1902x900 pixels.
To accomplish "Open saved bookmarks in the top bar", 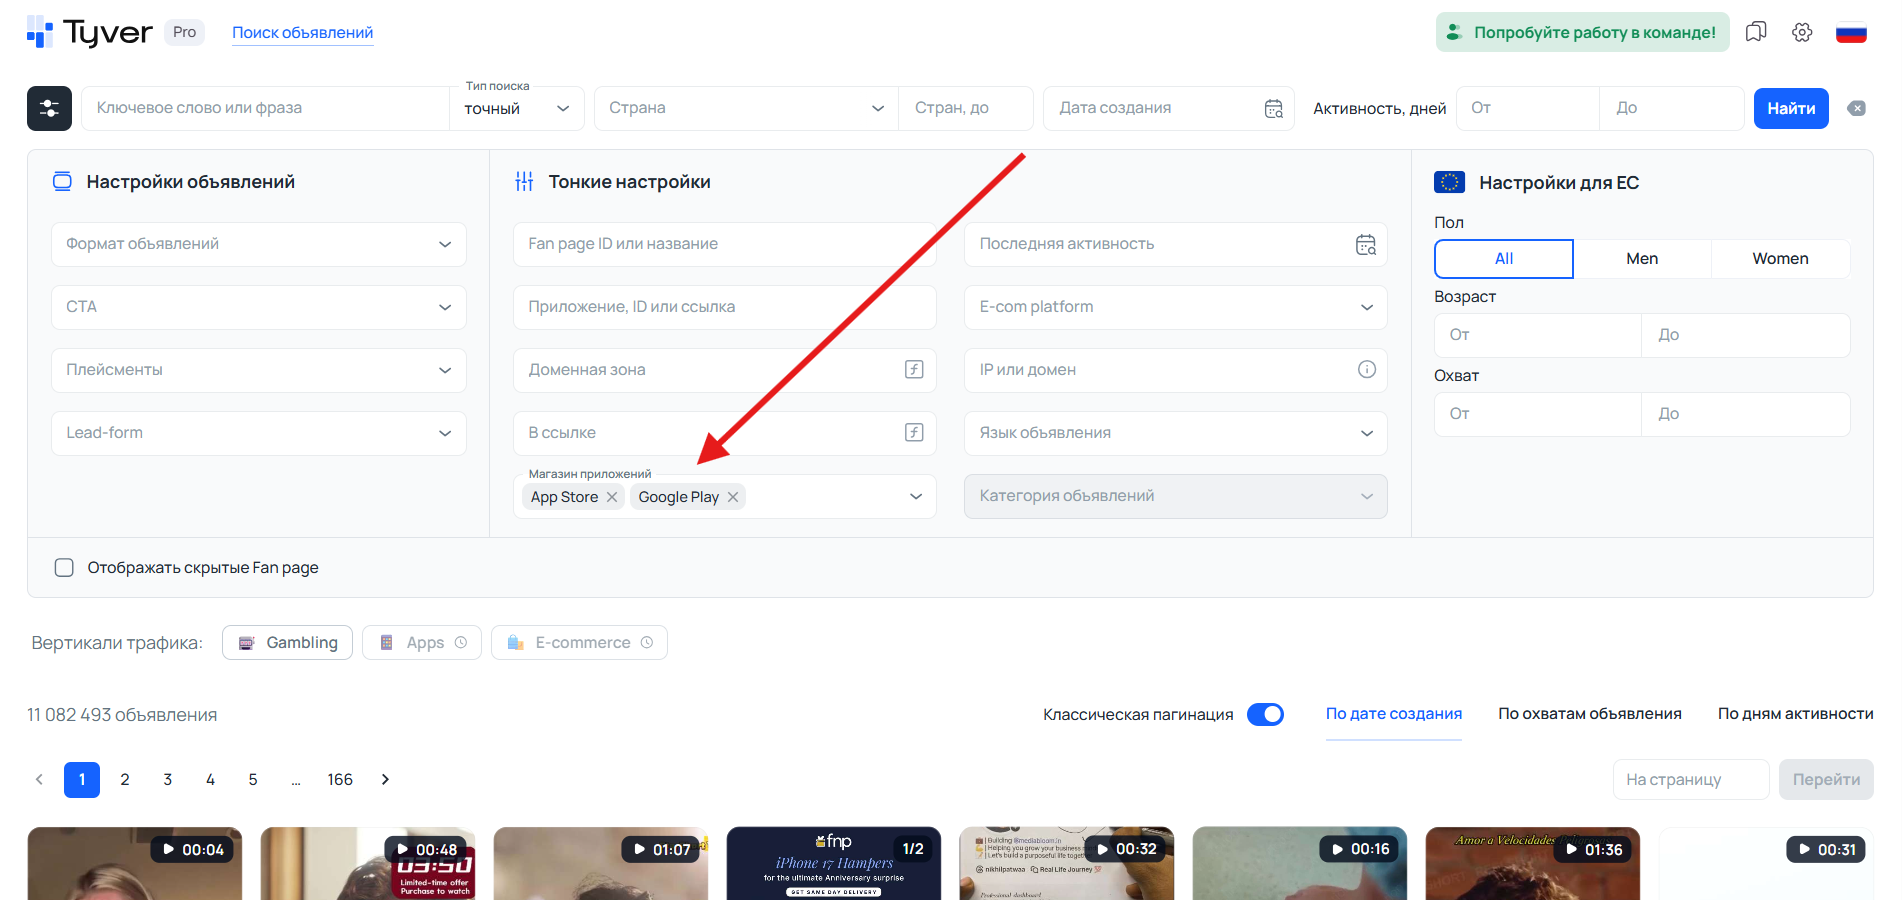I will click(1756, 31).
